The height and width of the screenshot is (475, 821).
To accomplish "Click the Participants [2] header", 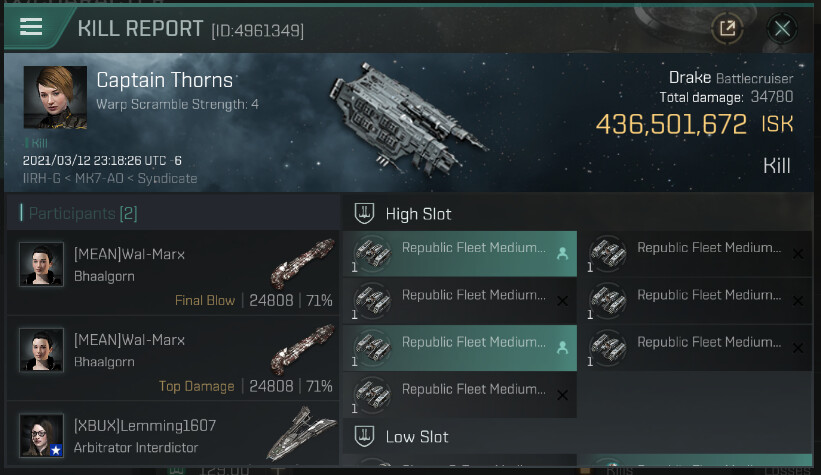I will coord(79,213).
